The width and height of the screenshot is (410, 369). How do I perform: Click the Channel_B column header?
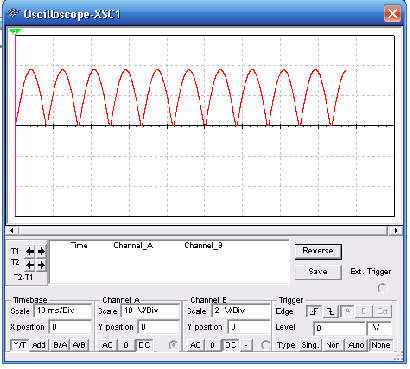pyautogui.click(x=203, y=245)
